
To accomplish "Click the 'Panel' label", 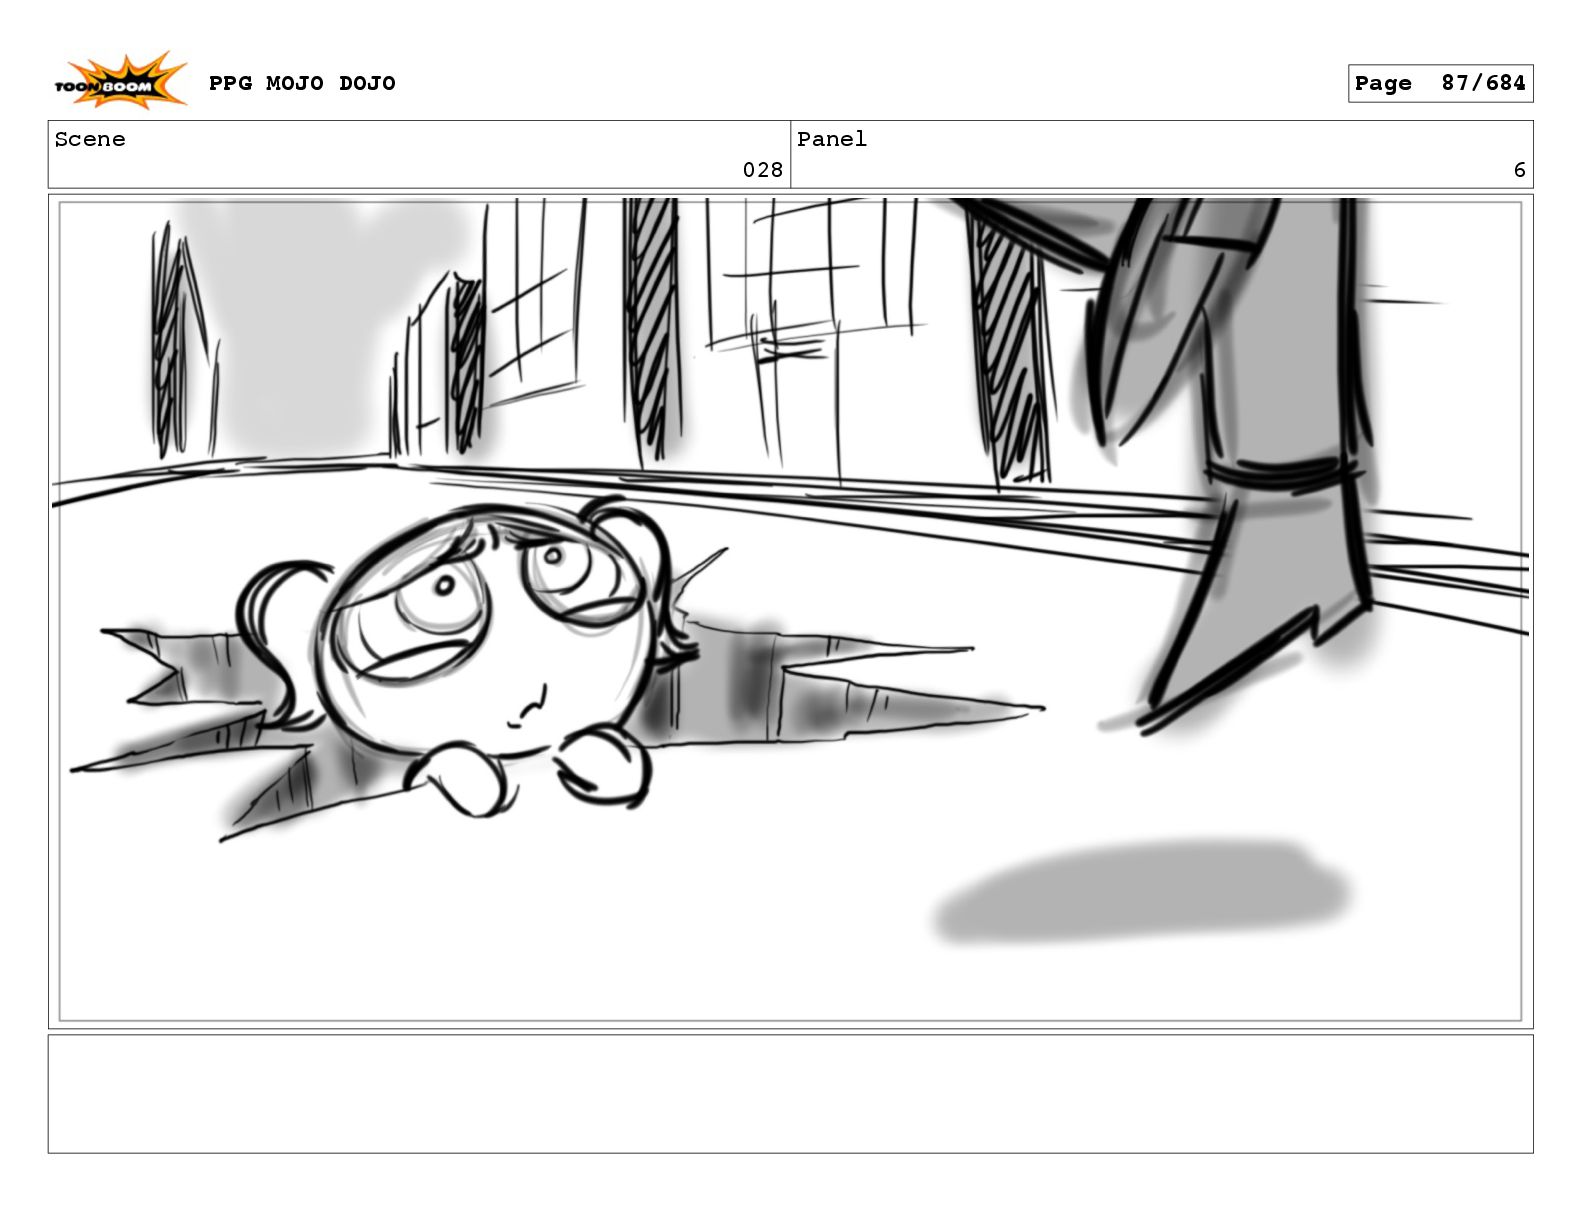I will [832, 139].
